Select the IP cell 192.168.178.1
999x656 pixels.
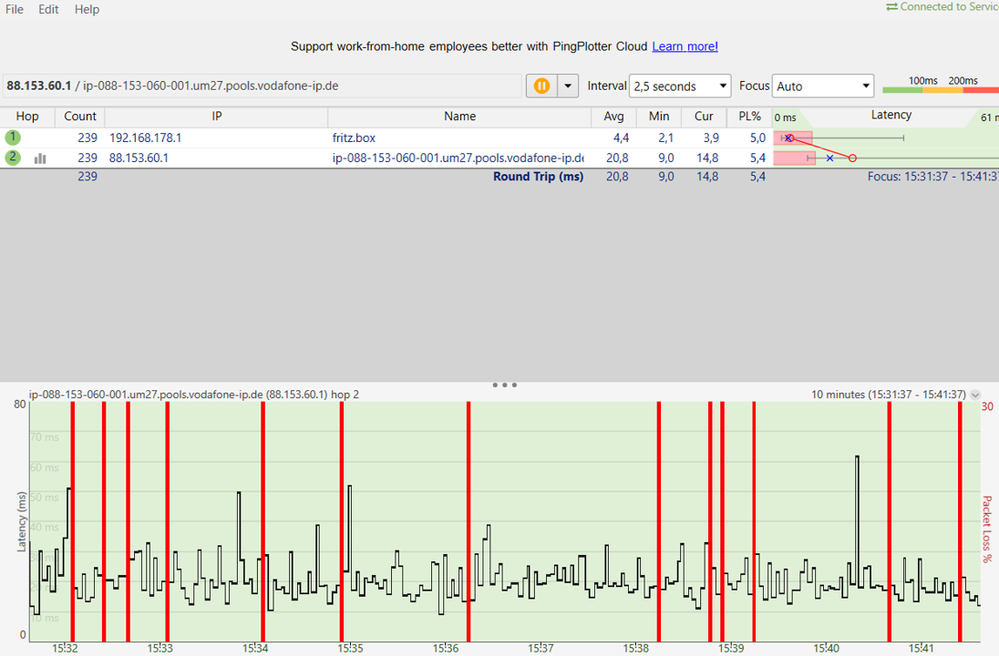pos(145,138)
